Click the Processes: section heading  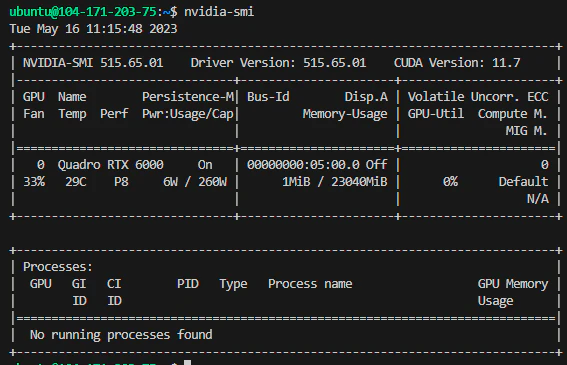(58, 267)
